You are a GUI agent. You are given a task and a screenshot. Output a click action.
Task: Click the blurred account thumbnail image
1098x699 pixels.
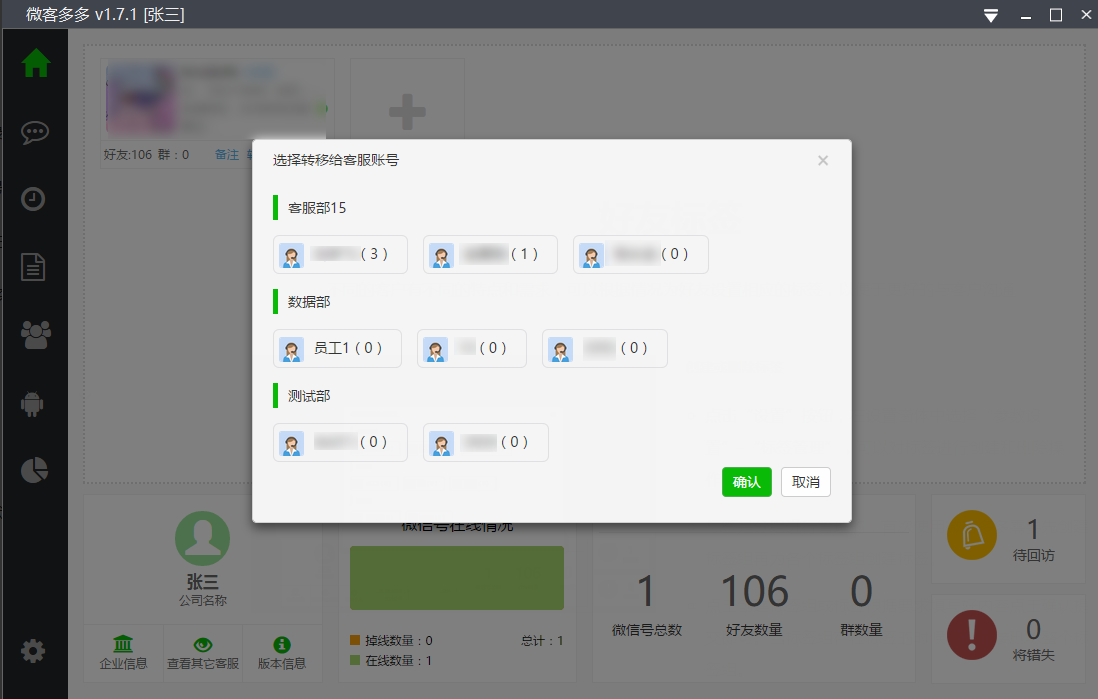(141, 99)
